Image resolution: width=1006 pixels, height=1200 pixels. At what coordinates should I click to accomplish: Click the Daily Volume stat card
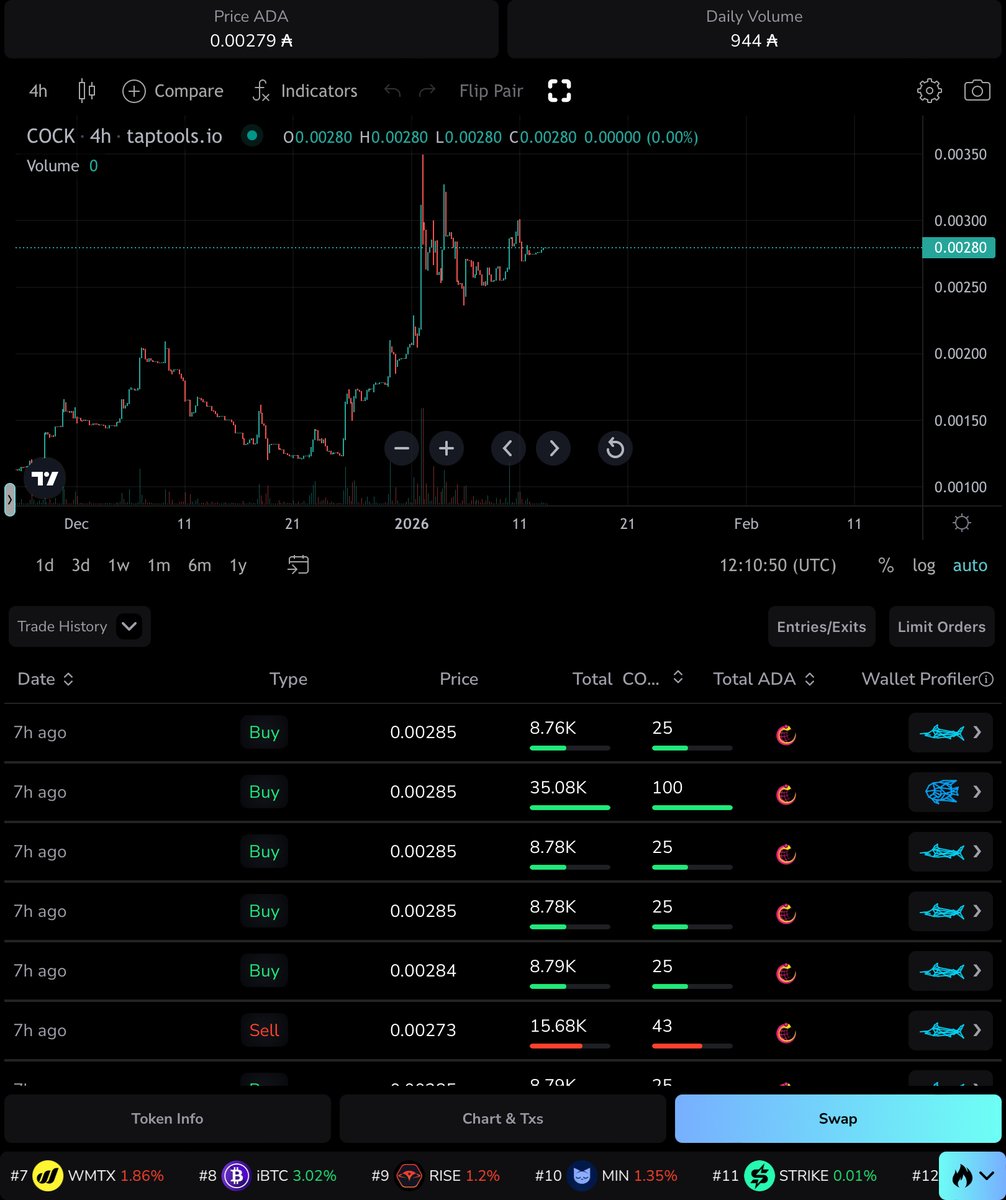(x=754, y=29)
